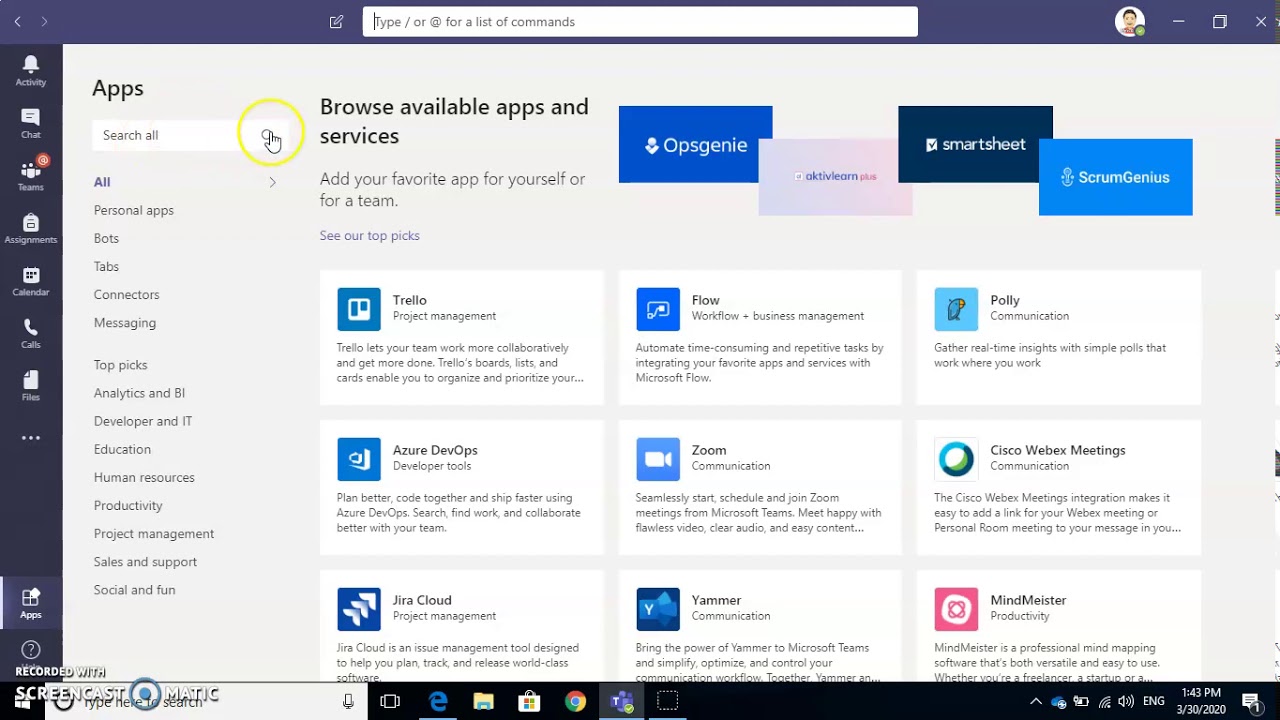The width and height of the screenshot is (1280, 720).
Task: Click the back navigation arrow
Action: 17,21
